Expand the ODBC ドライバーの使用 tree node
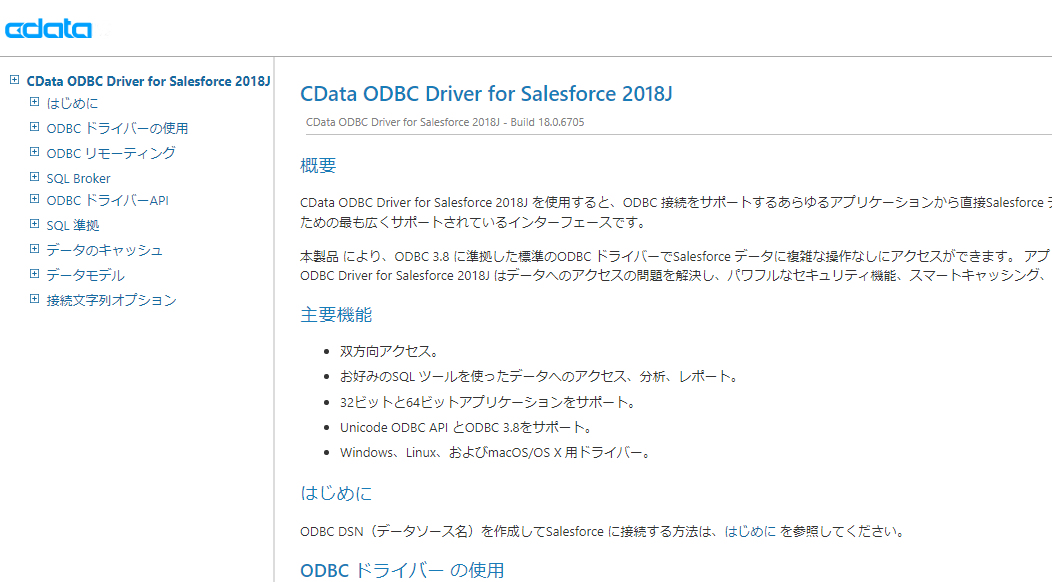Screen dimensions: 1052x582 pos(33,128)
